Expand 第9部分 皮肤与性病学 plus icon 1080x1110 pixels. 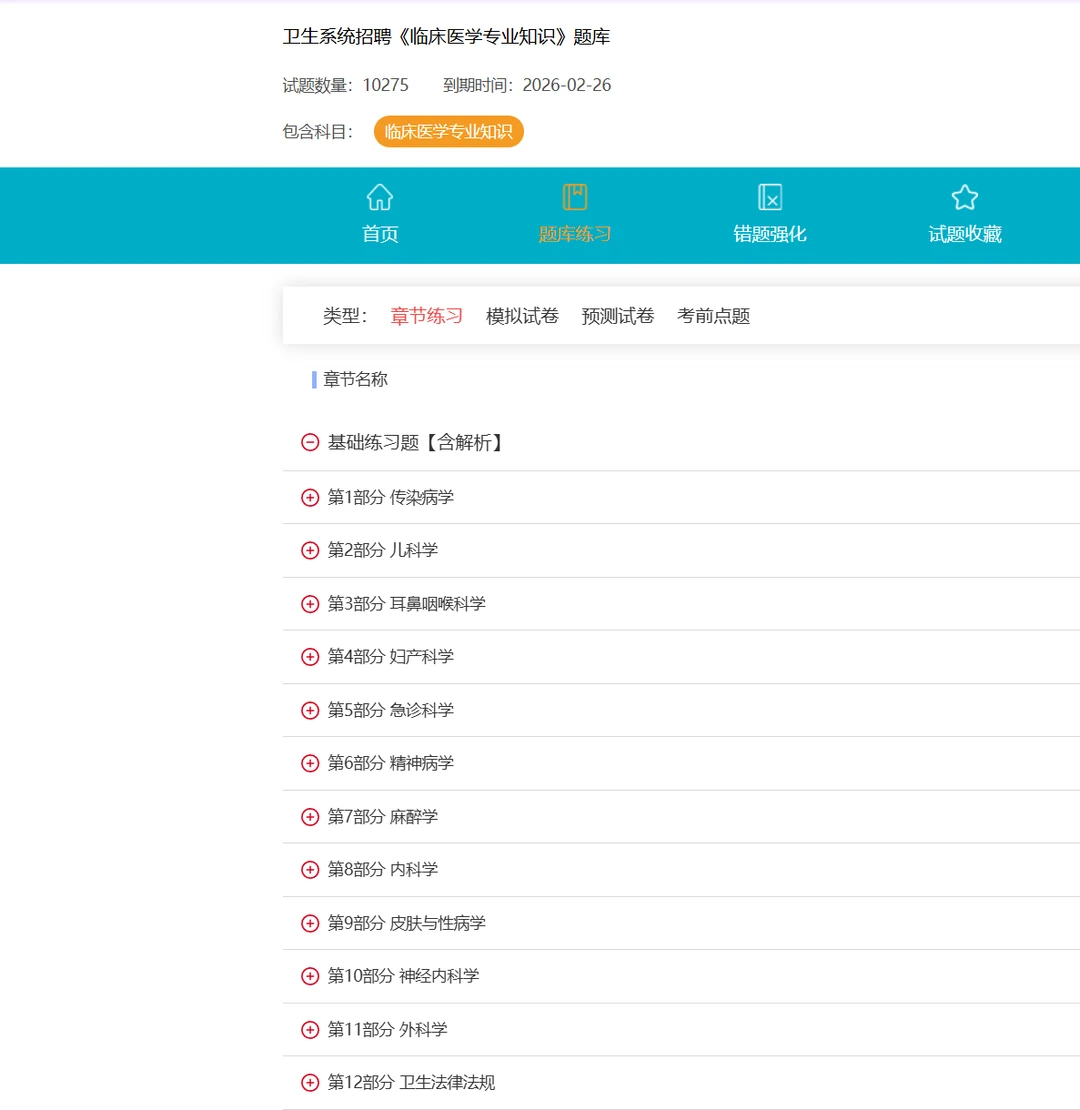[x=310, y=923]
